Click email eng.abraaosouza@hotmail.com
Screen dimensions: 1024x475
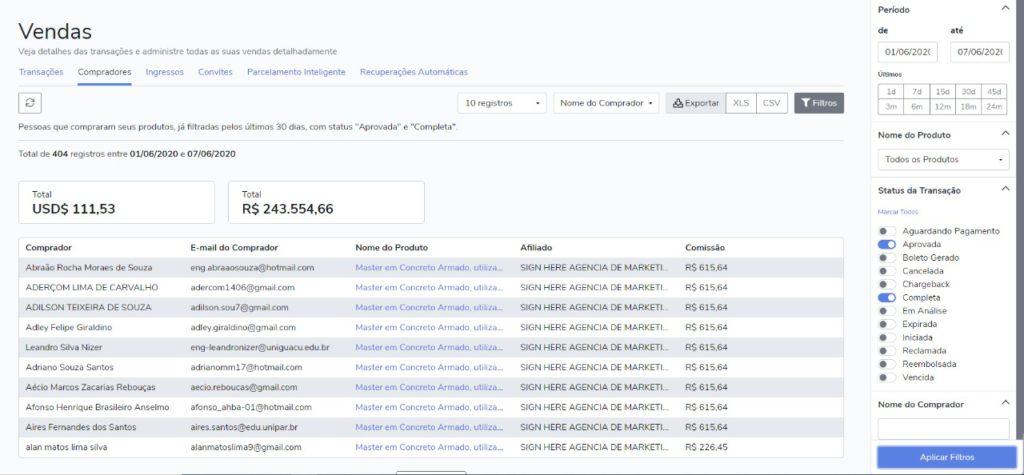252,267
